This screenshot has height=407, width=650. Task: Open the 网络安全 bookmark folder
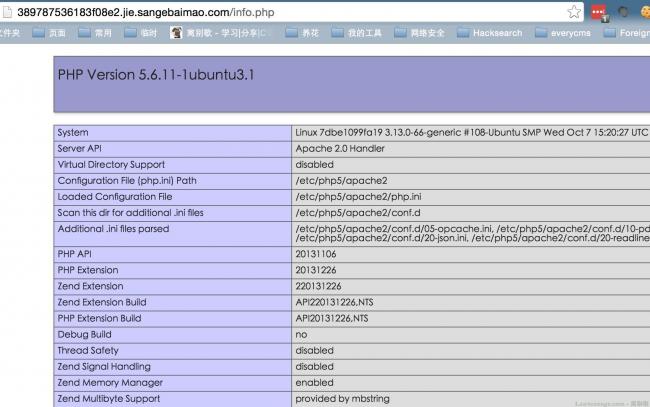(x=420, y=33)
